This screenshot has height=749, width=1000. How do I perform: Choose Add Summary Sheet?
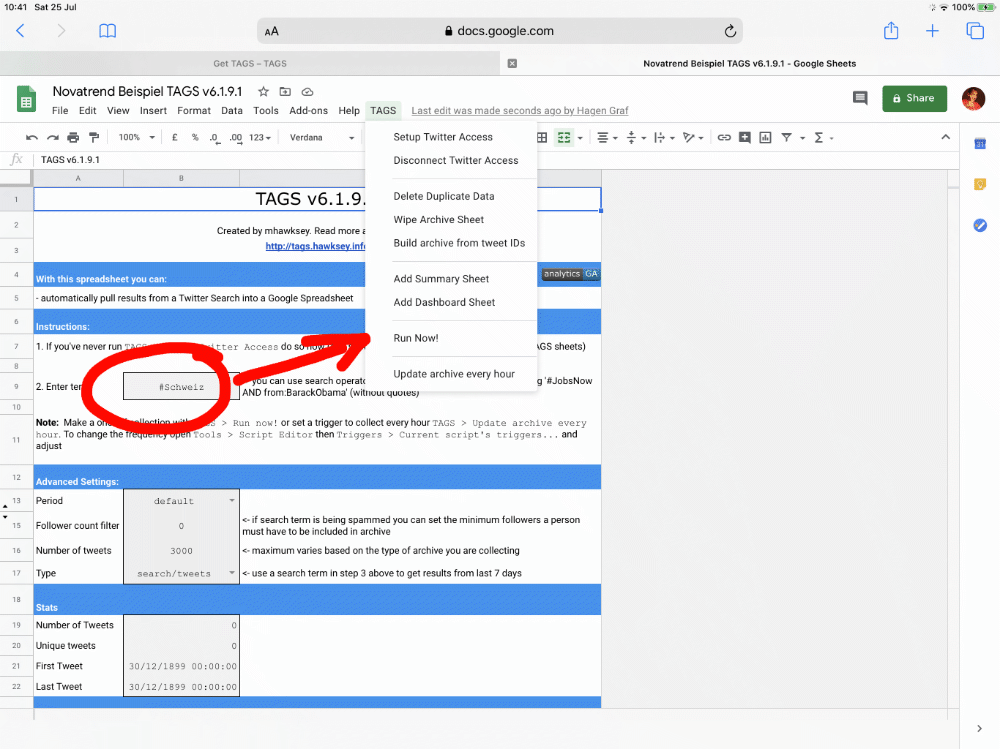[451, 279]
